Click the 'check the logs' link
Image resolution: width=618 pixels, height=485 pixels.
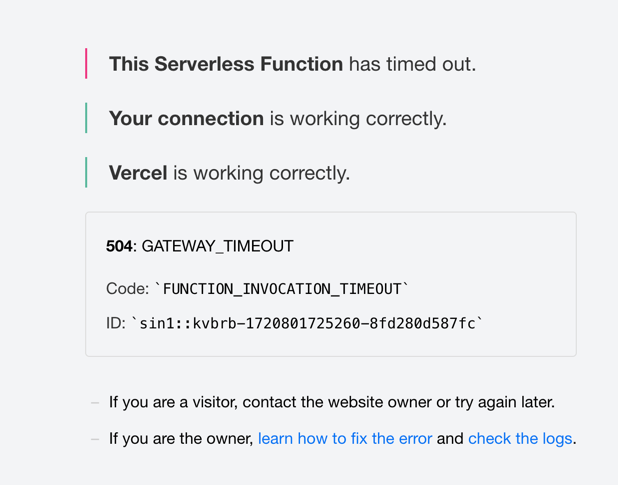click(520, 438)
